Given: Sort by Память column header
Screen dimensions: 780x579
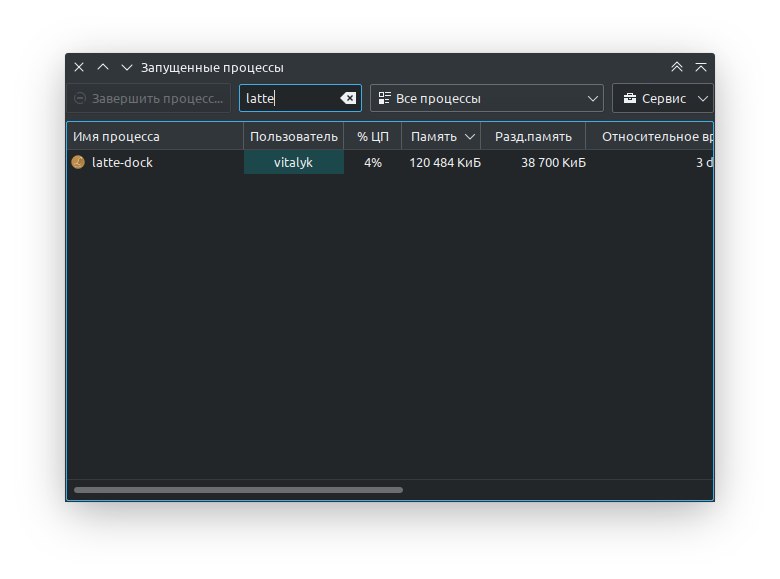Looking at the screenshot, I should coord(441,136).
